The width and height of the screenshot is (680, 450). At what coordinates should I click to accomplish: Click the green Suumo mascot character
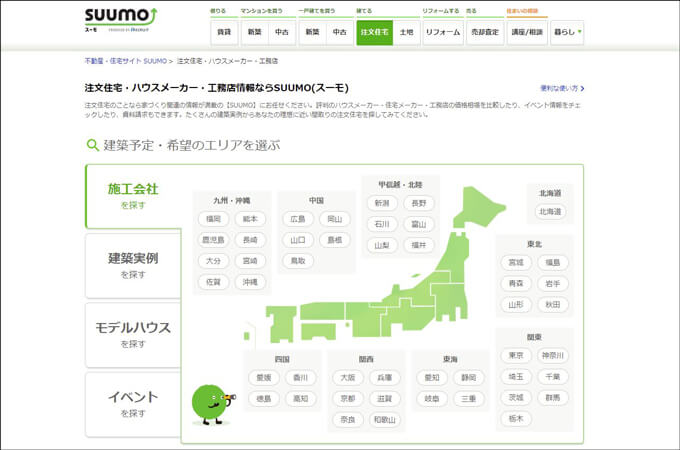[213, 404]
